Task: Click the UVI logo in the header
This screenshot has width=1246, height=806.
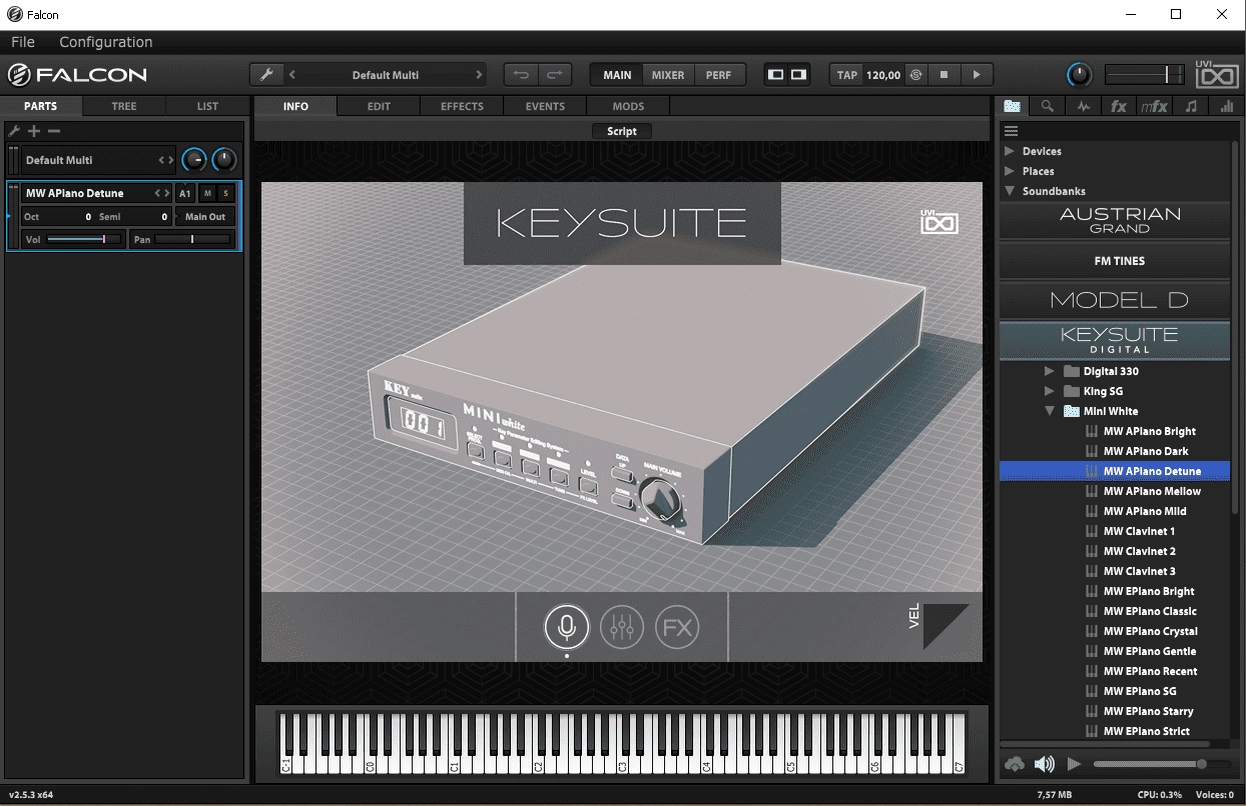Action: [x=1217, y=75]
